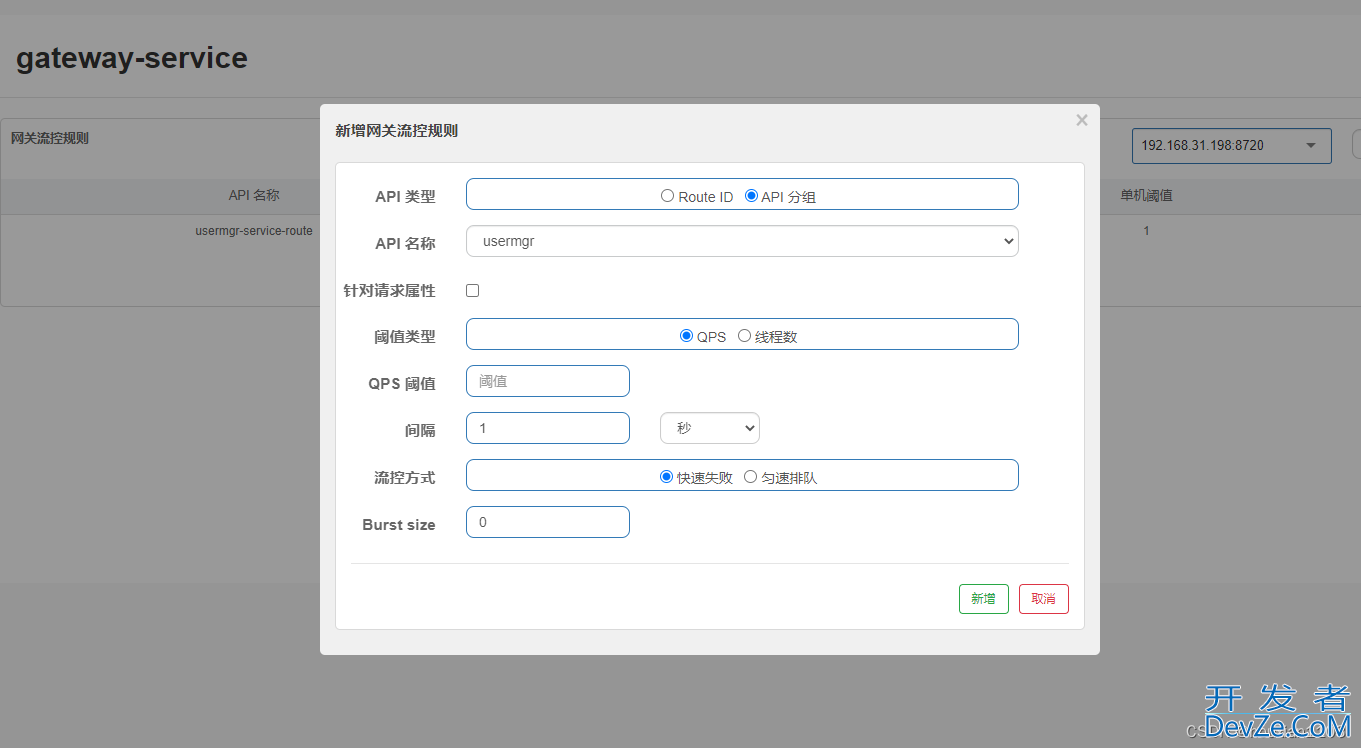Select the Route ID radio button
Viewport: 1361px width, 748px height.
point(667,196)
